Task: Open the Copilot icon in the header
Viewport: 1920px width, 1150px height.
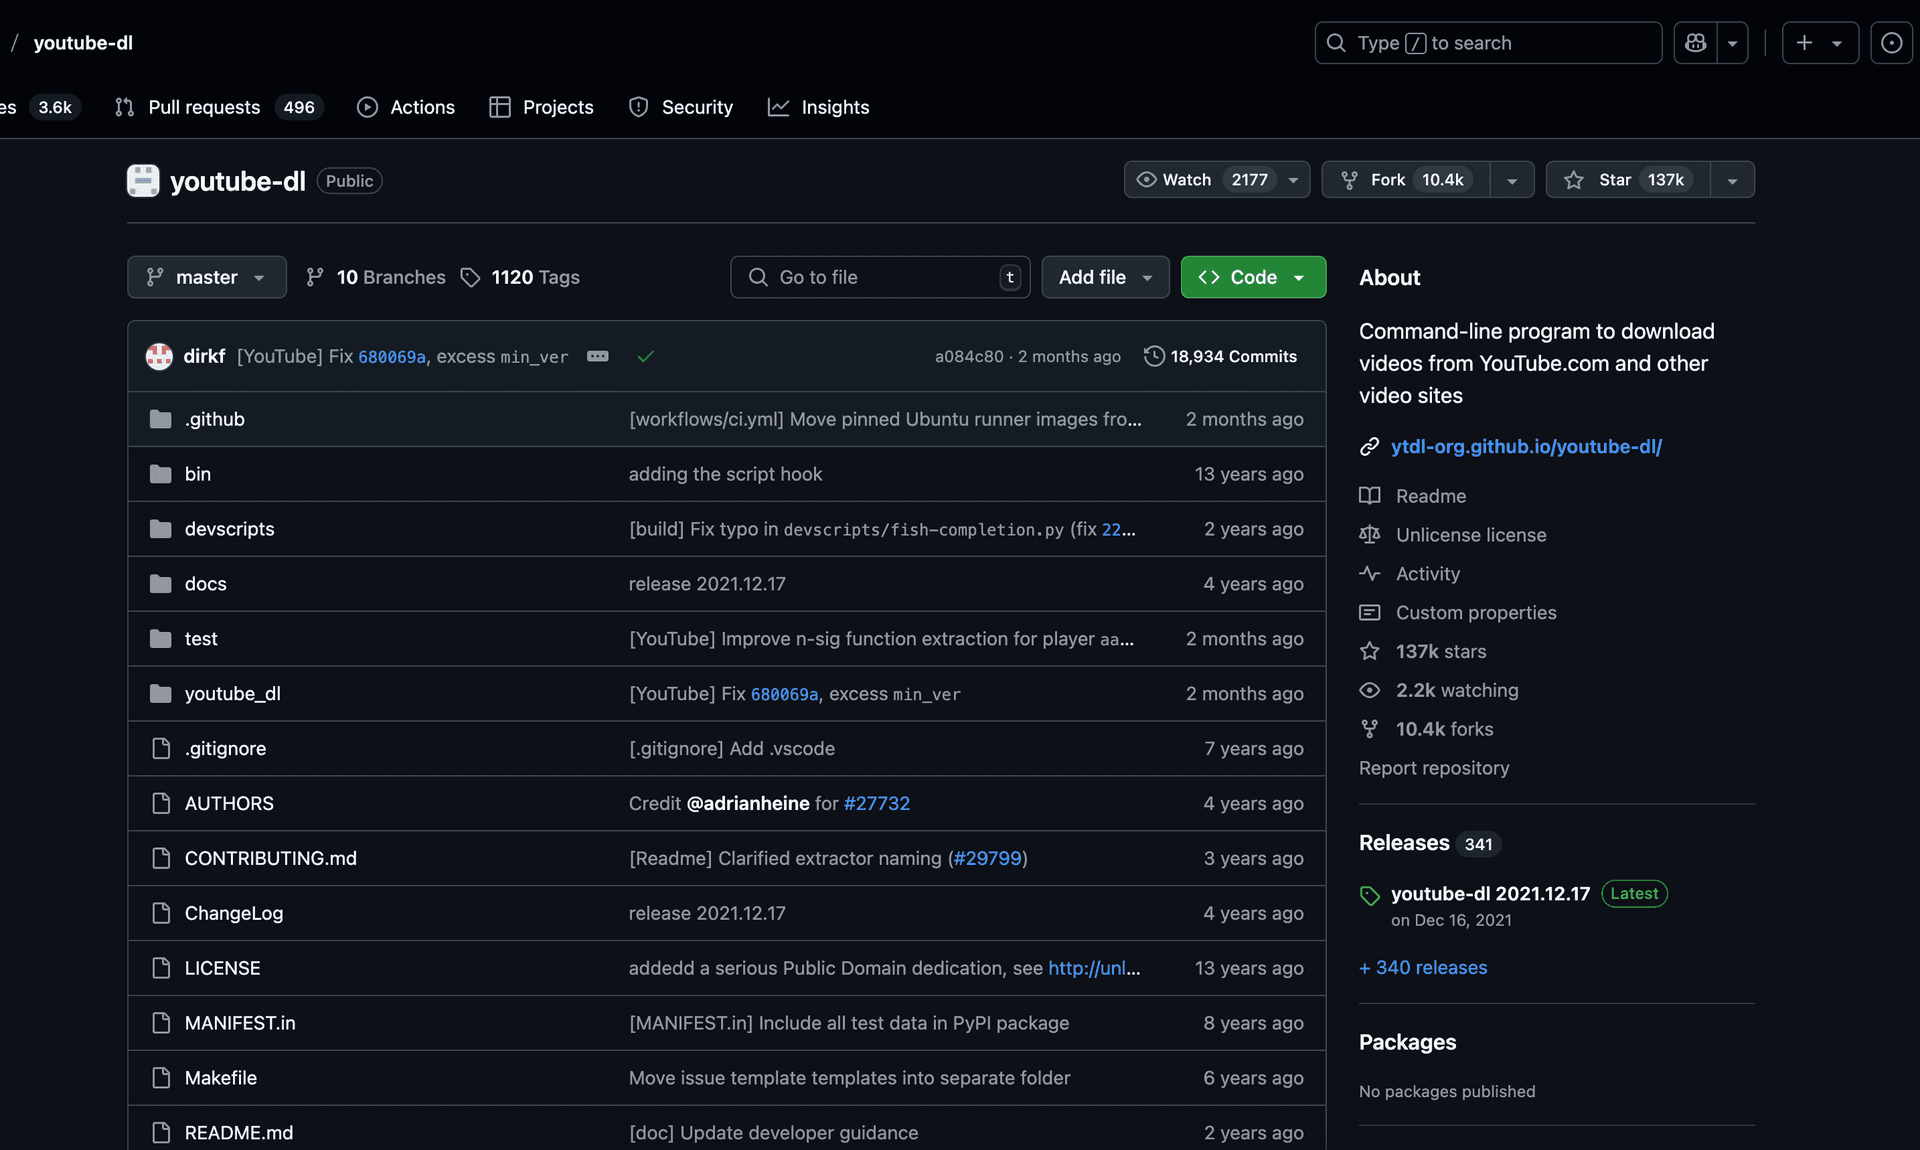Action: pos(1694,42)
